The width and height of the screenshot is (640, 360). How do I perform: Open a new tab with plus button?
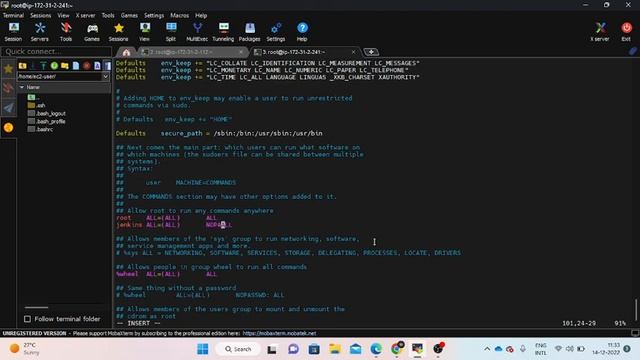(x=371, y=52)
